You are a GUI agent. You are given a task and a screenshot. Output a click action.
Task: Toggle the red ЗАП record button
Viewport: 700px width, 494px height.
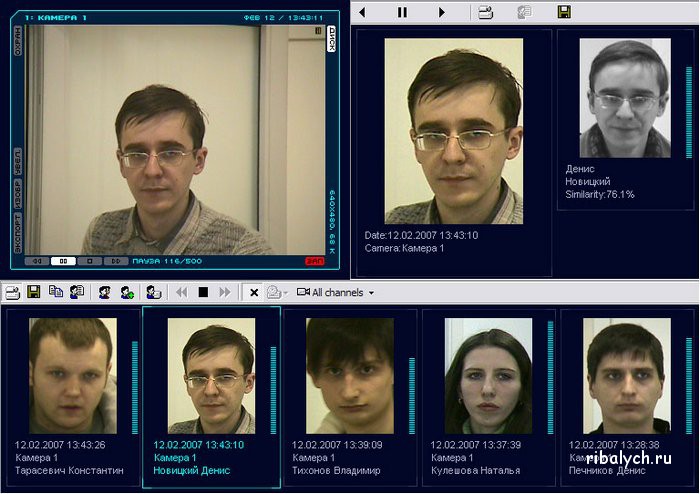[315, 261]
